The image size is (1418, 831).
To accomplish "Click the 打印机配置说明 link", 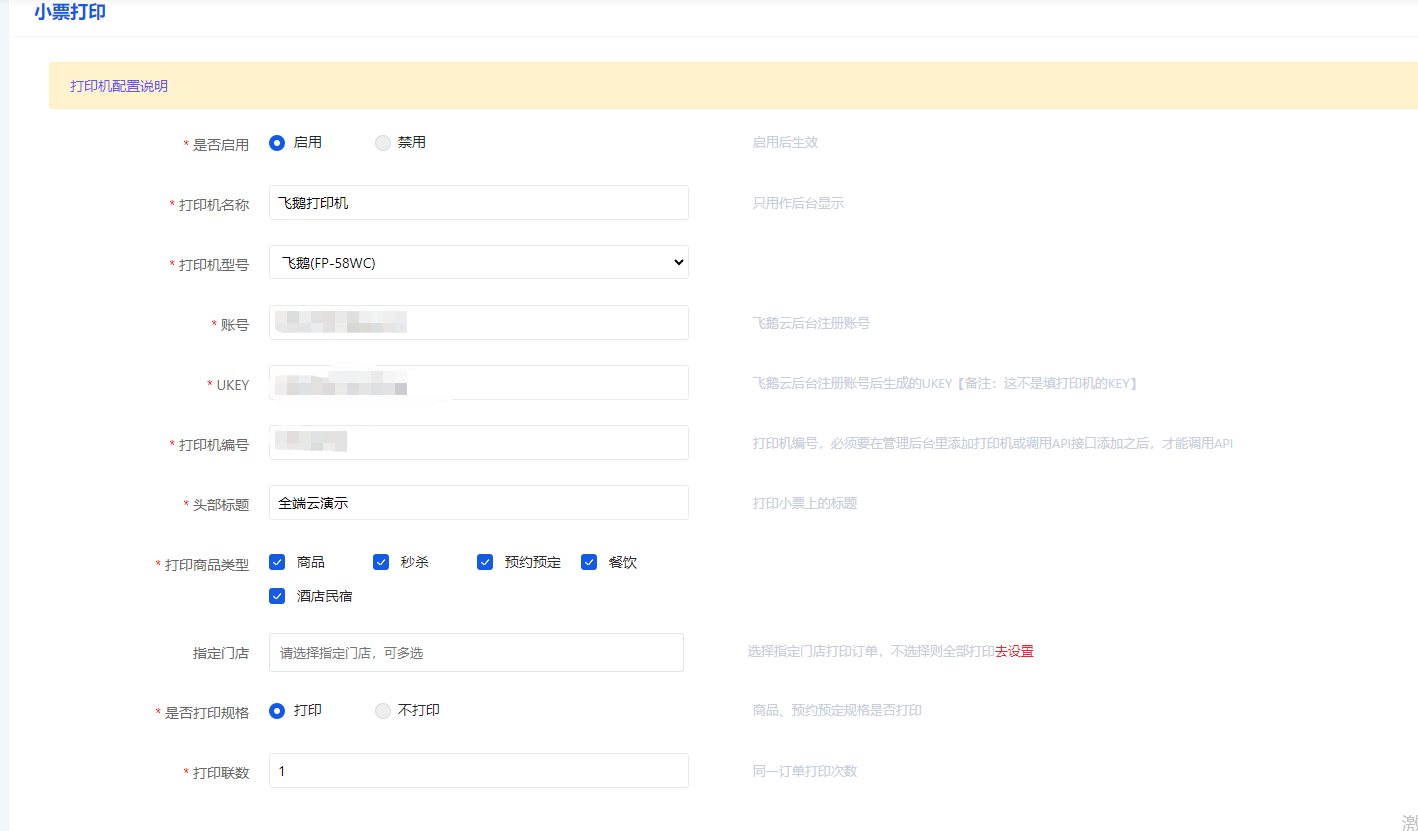I will click(x=119, y=86).
